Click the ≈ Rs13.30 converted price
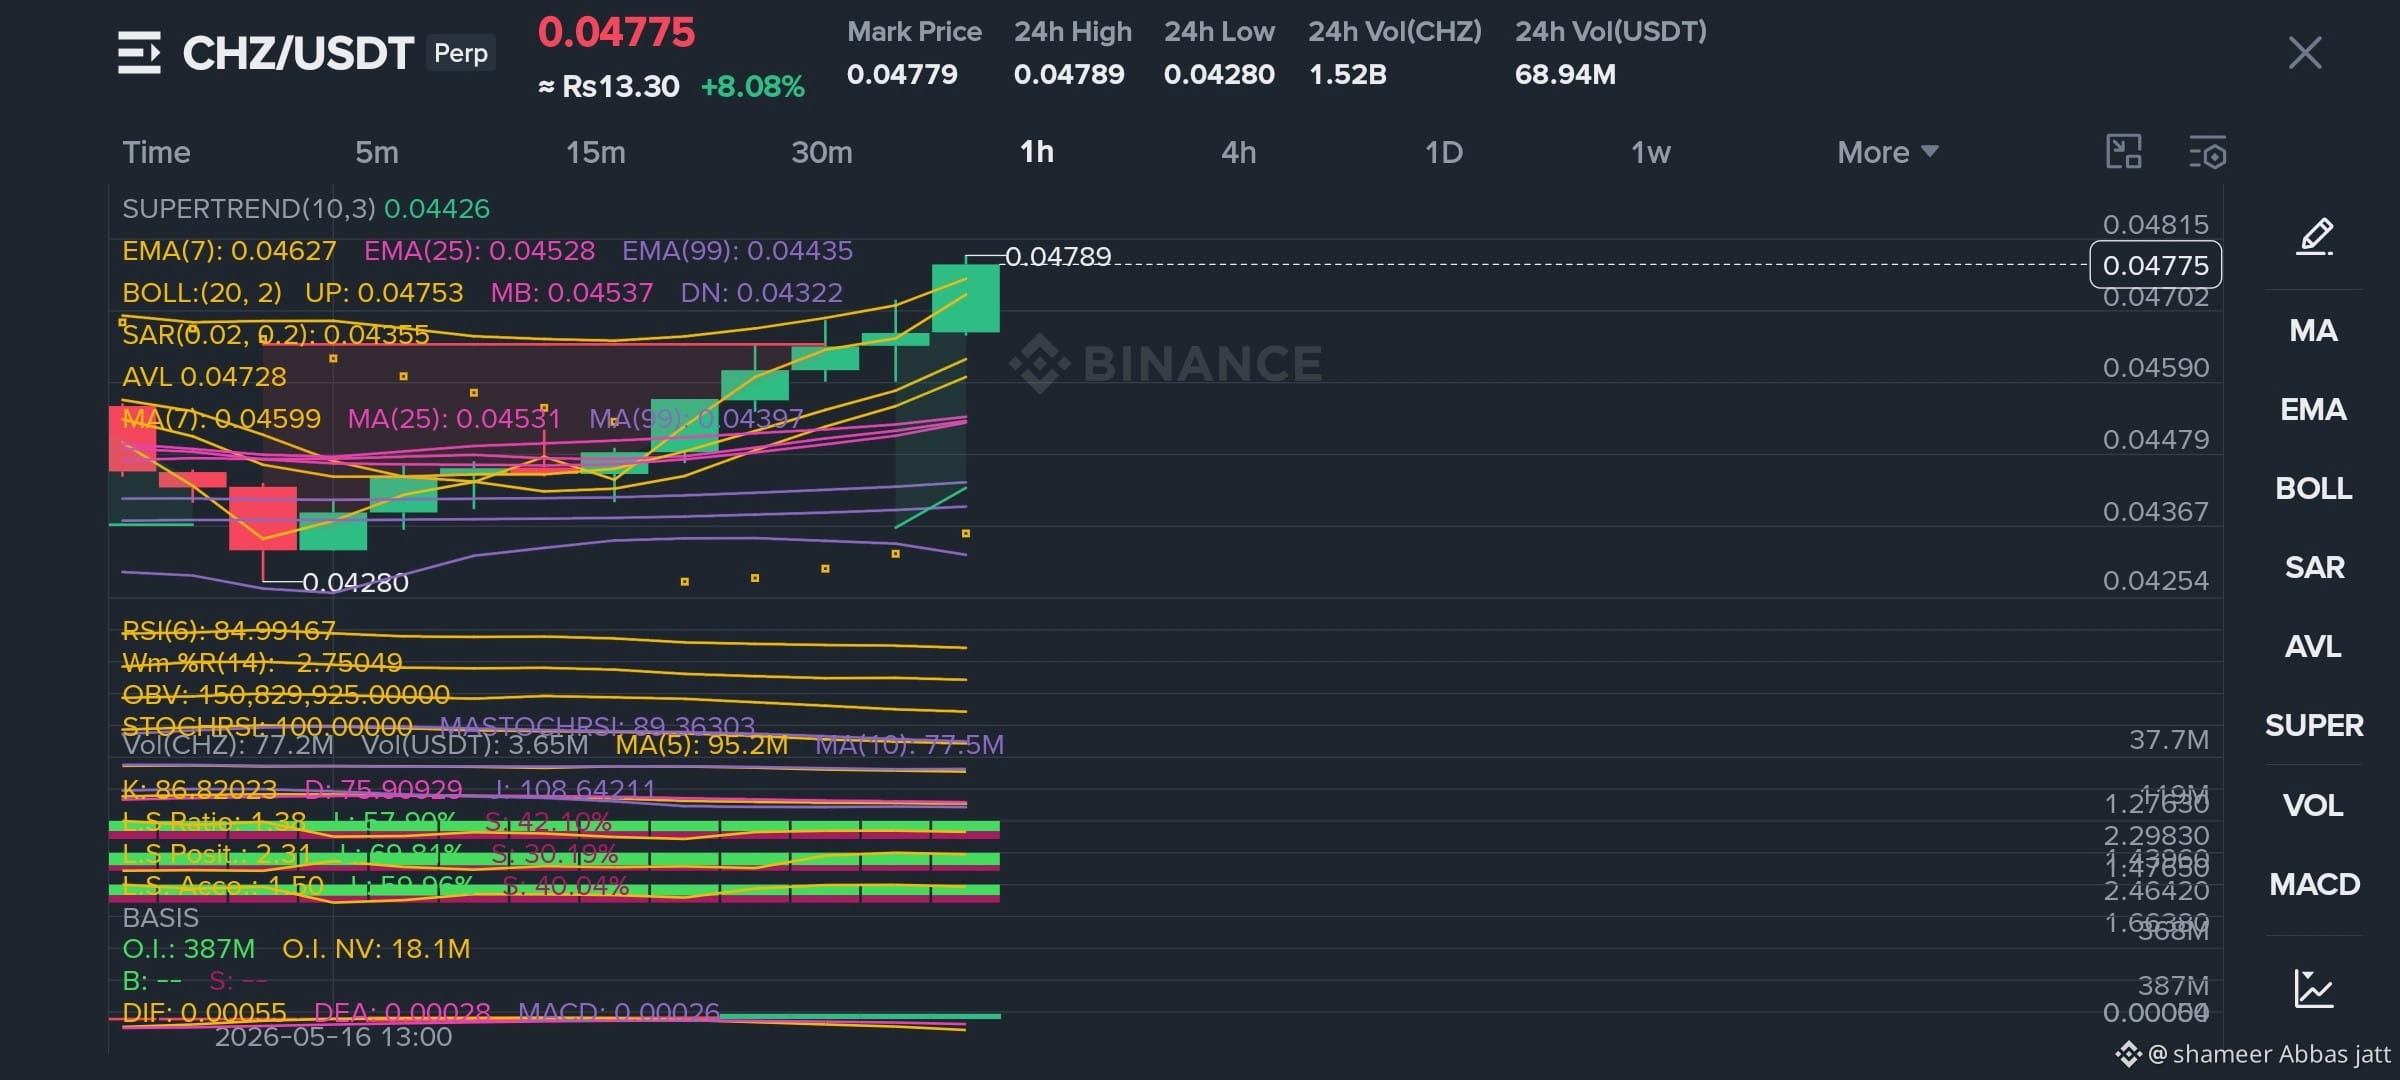This screenshot has width=2400, height=1080. click(x=608, y=87)
